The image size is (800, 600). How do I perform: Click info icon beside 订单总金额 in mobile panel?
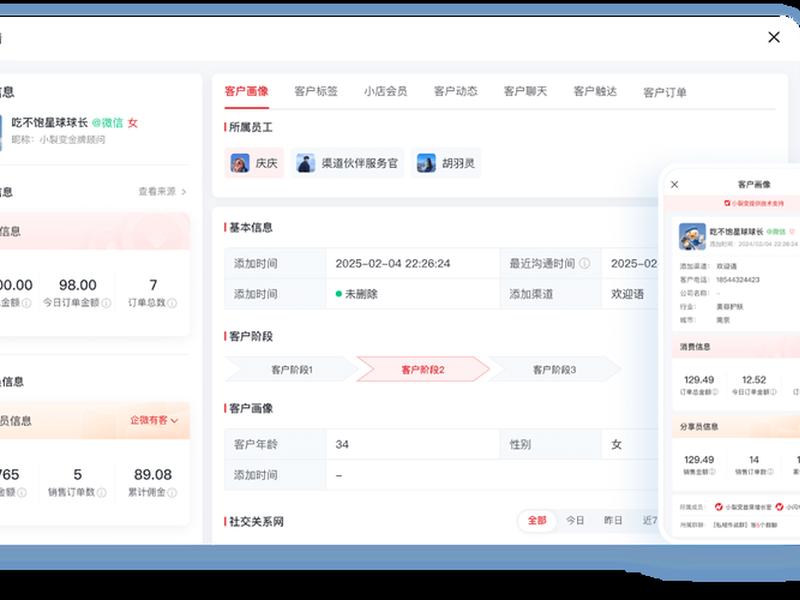[x=715, y=392]
